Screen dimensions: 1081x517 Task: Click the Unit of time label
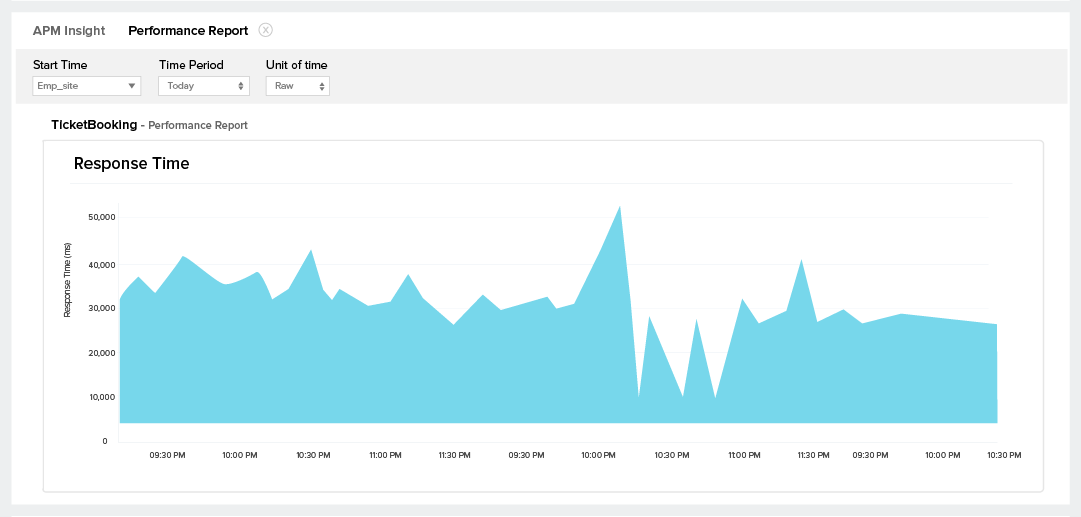point(296,65)
